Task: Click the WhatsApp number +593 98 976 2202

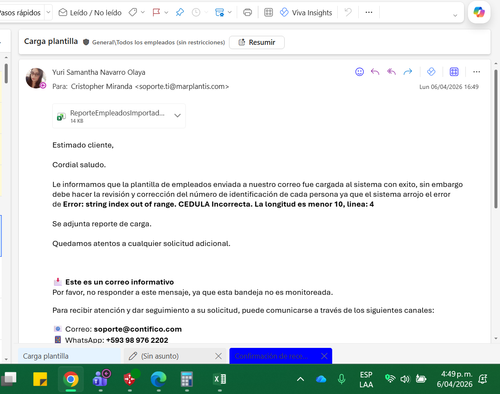Action: coord(137,340)
